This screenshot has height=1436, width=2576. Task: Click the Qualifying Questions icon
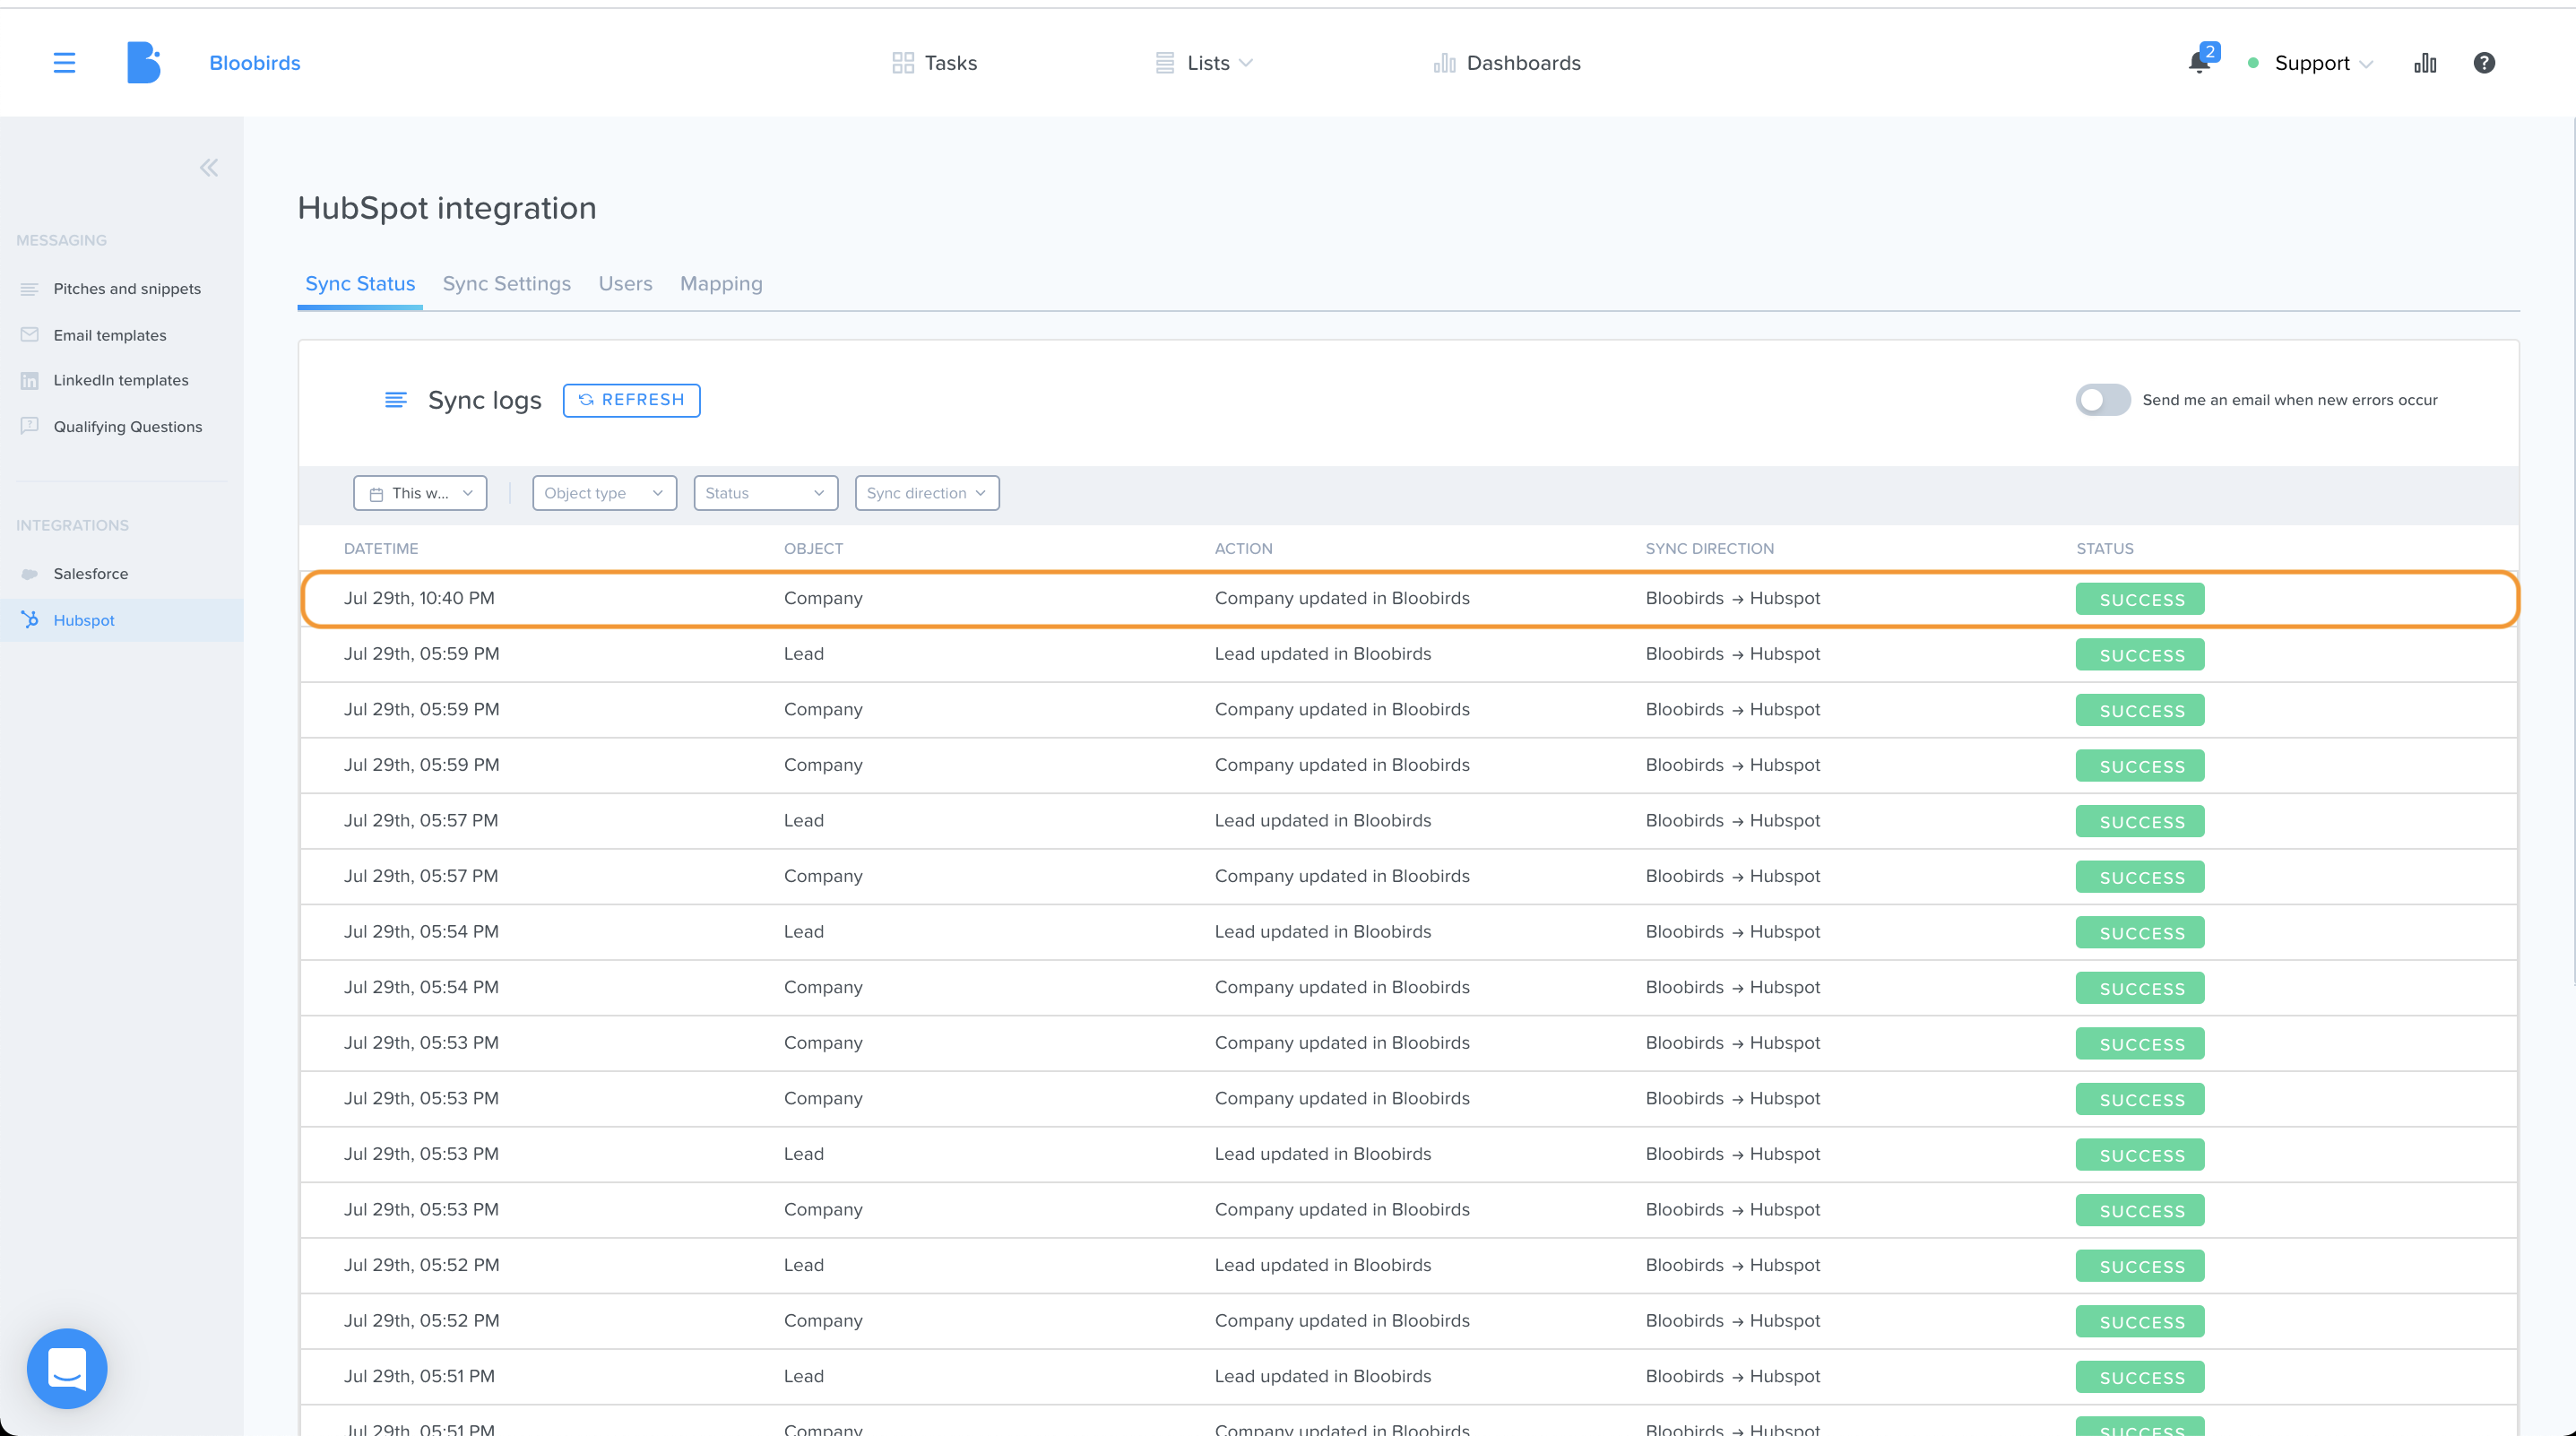30,426
